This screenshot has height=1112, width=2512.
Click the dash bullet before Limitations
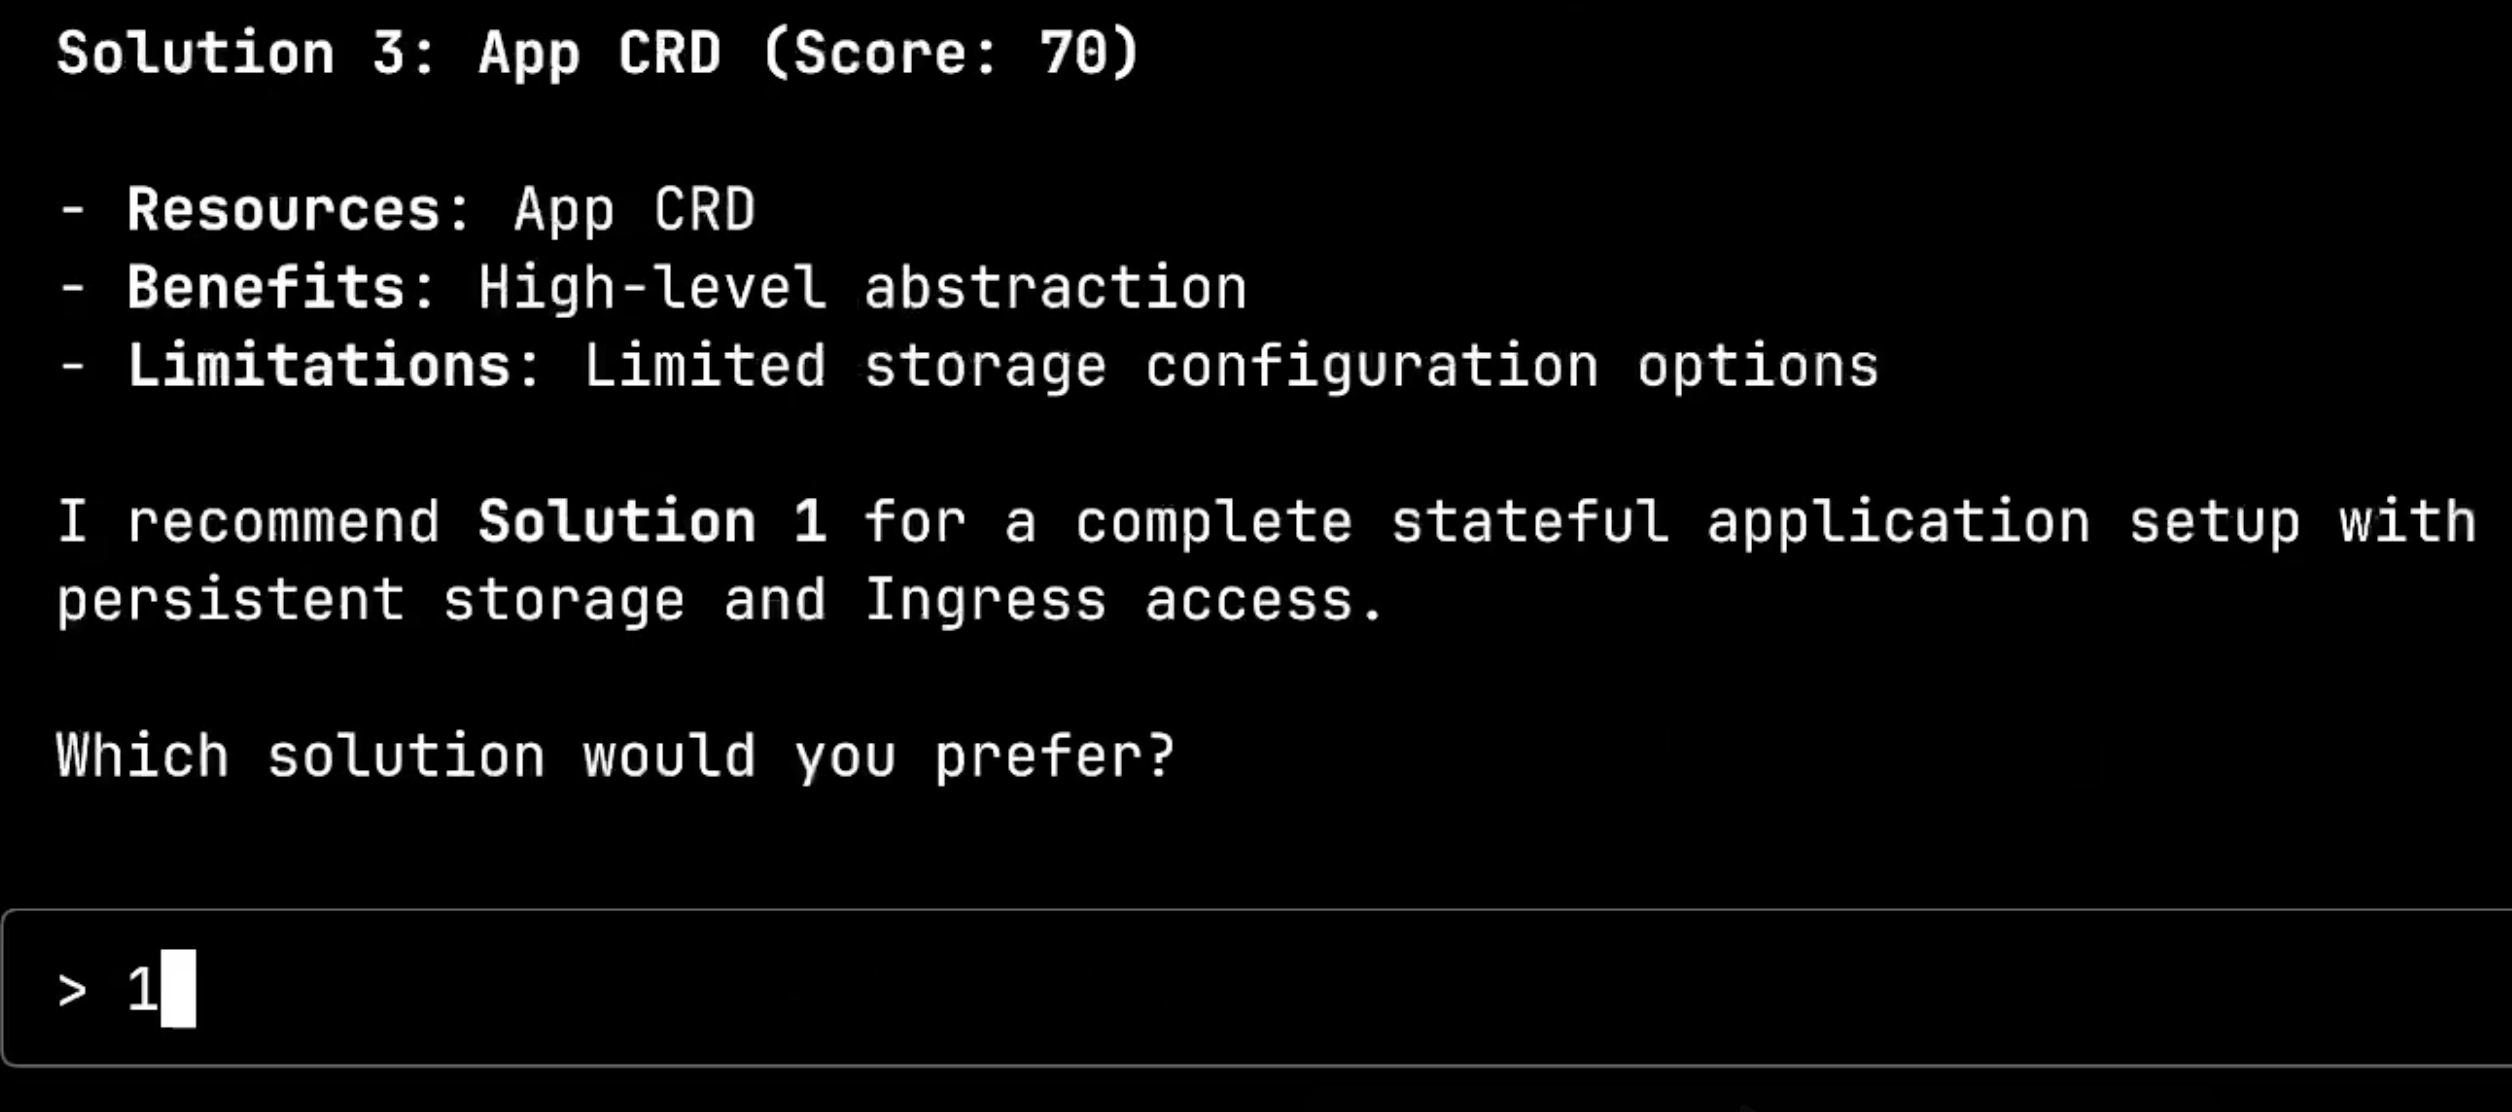pos(72,366)
